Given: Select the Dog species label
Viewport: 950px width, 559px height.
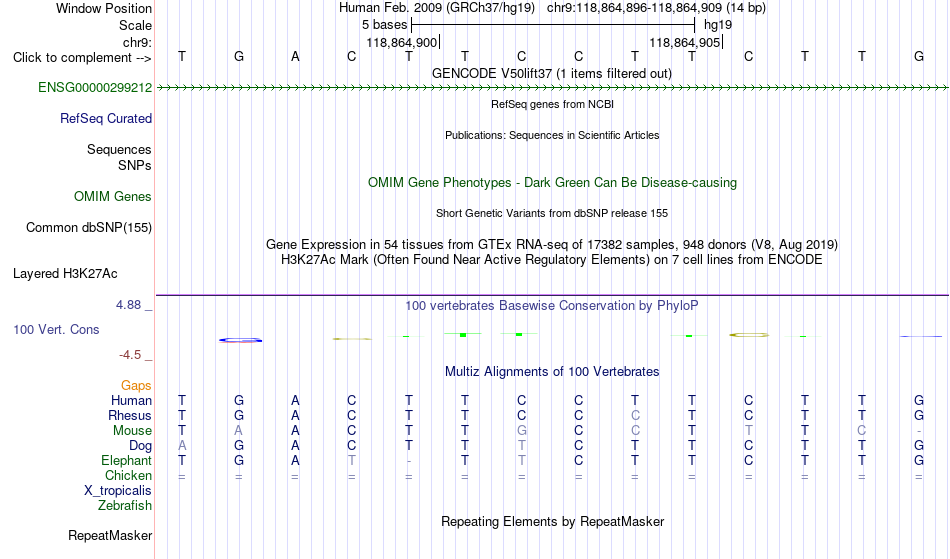Looking at the screenshot, I should 141,446.
